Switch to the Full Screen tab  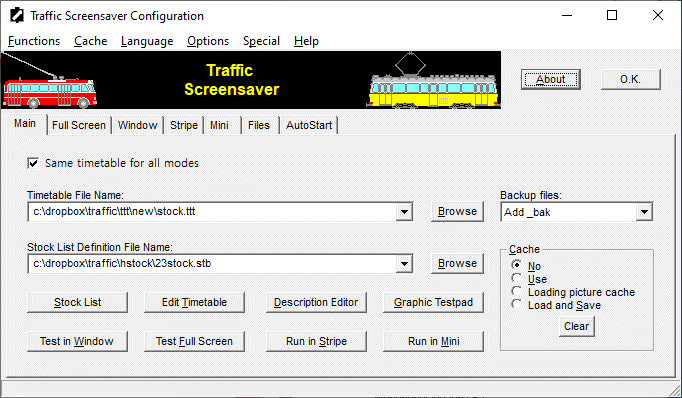[79, 125]
